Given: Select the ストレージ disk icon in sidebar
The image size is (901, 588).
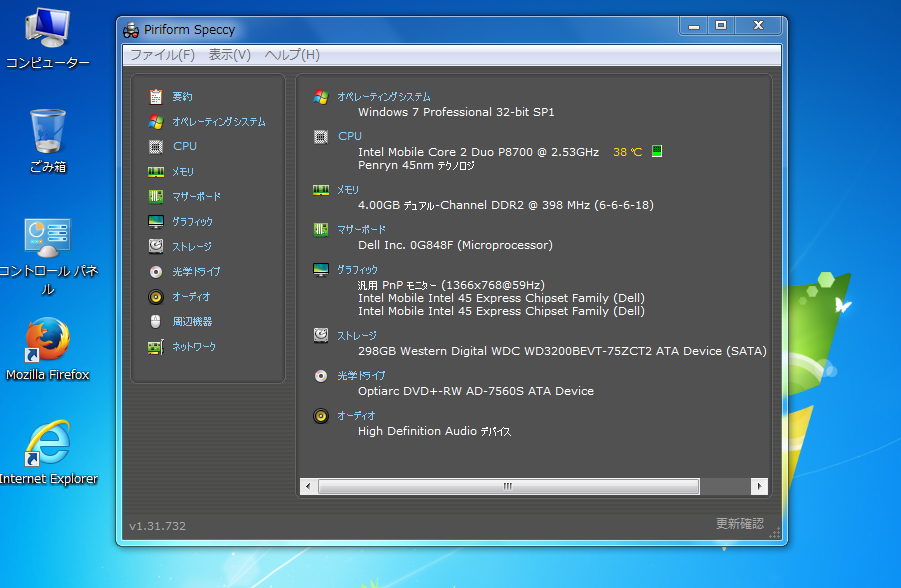Looking at the screenshot, I should pos(156,246).
